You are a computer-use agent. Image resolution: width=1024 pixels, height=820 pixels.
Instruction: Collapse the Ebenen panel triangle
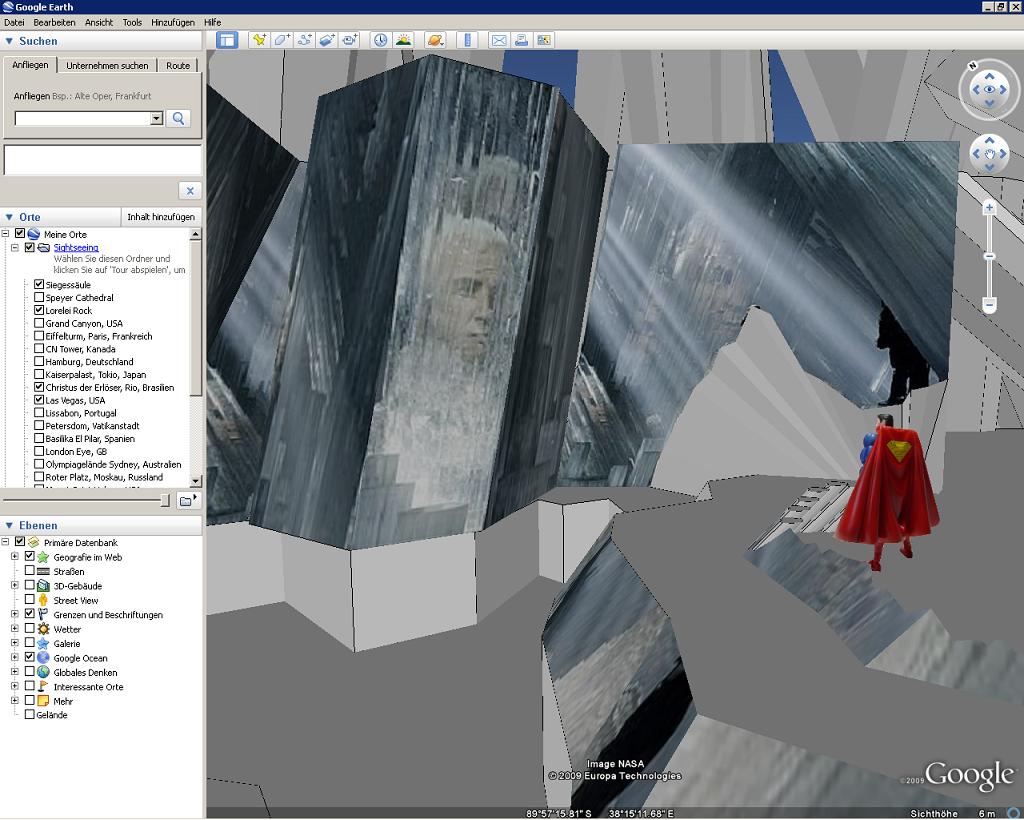click(9, 525)
